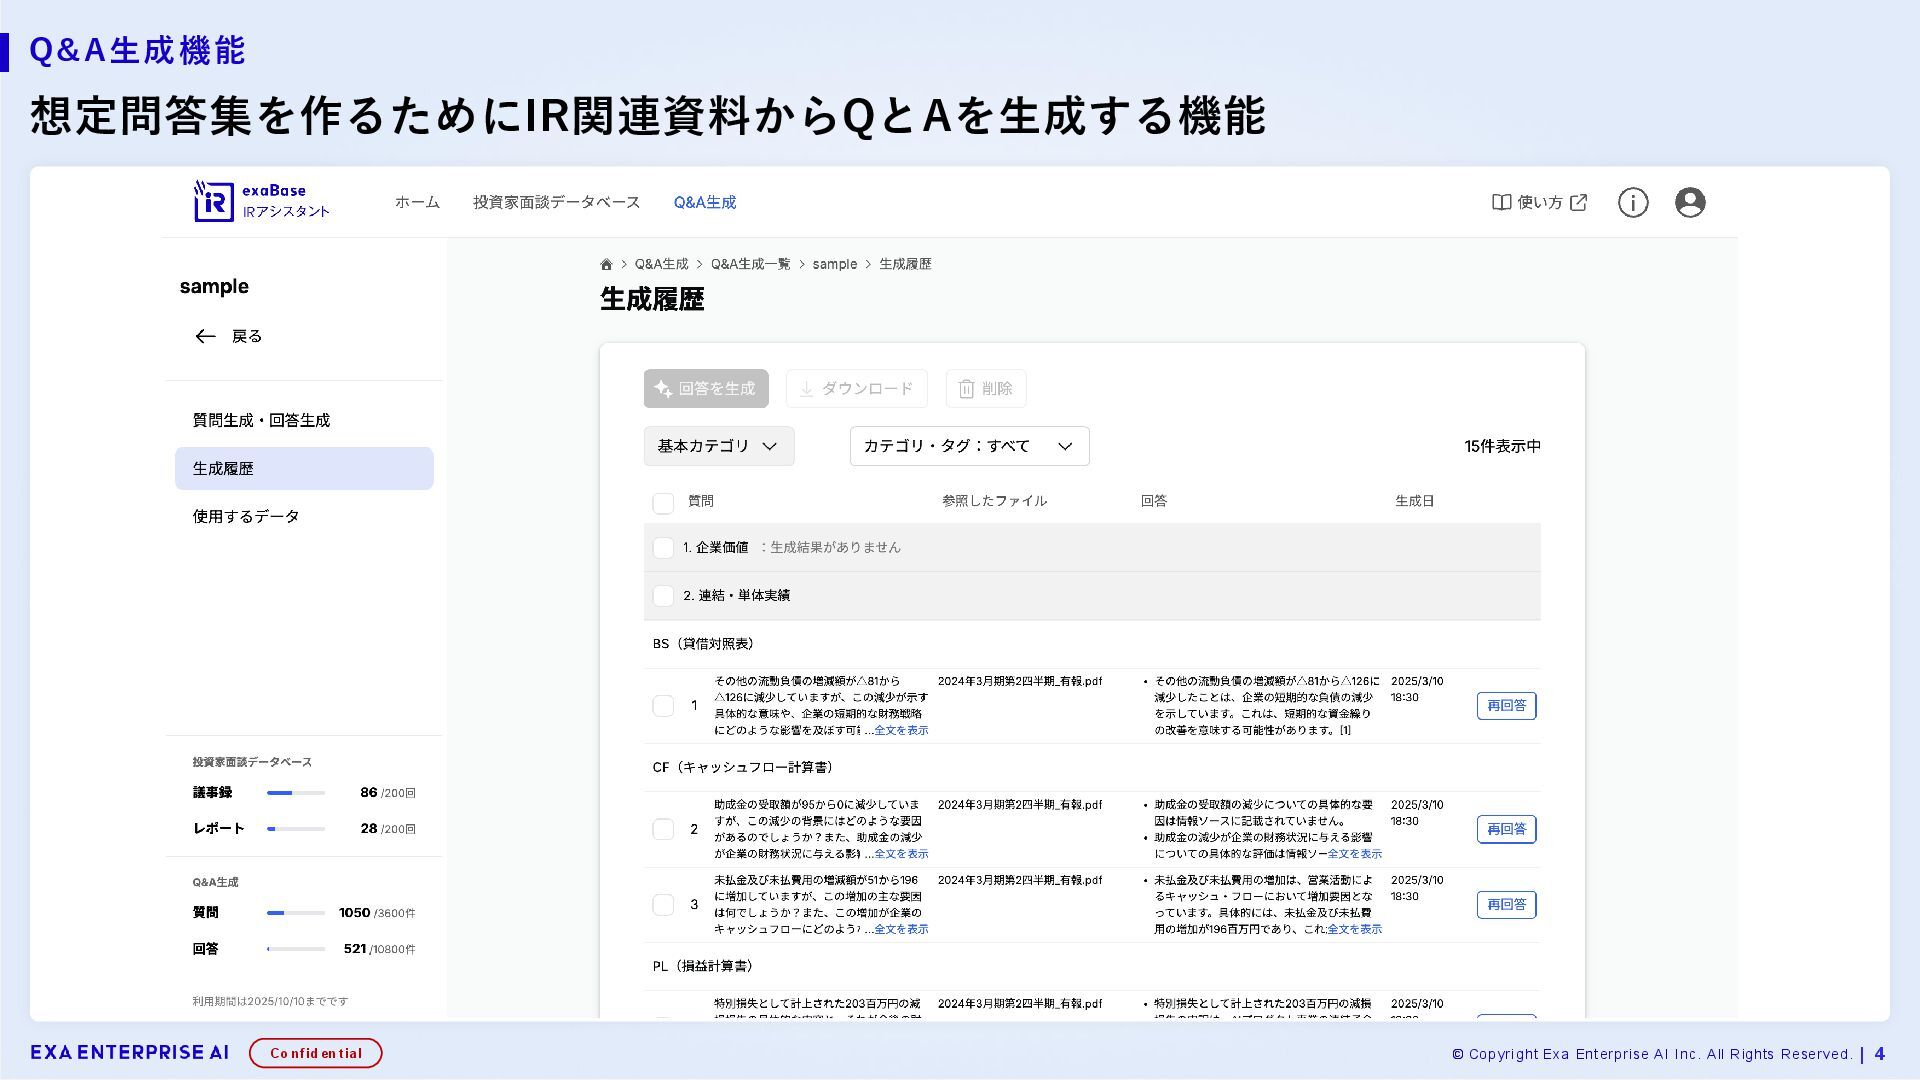Open 全文を表示 in question 1
This screenshot has width=1920, height=1080.
(901, 731)
